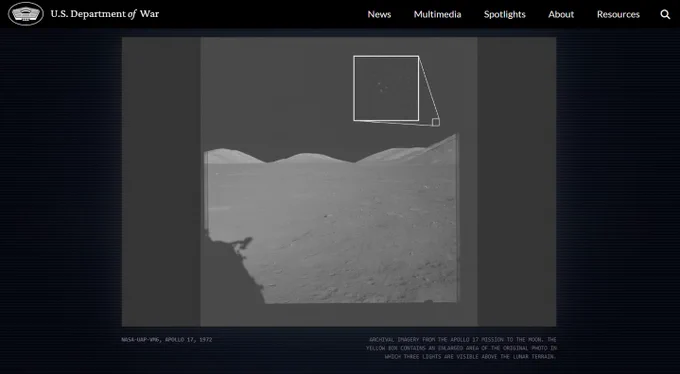Click the caption text starting ARCHIVAL IMAGERY FROM THE APOLLO 17
Viewport: 680px width, 374px height.
pos(461,348)
